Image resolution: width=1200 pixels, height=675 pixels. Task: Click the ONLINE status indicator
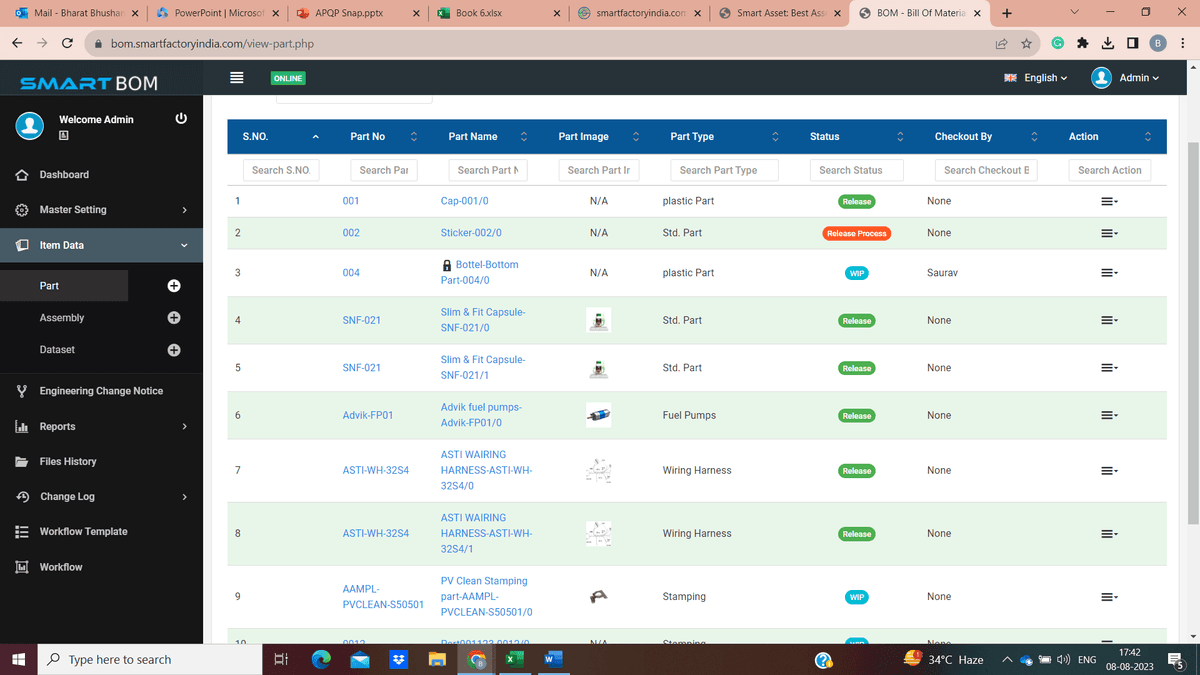287,77
